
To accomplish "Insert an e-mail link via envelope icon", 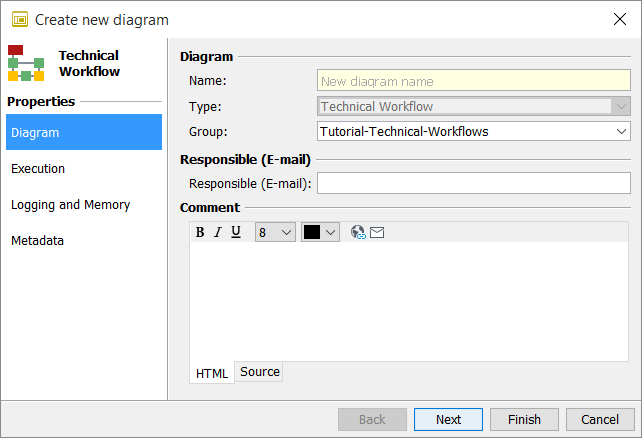I will 377,232.
